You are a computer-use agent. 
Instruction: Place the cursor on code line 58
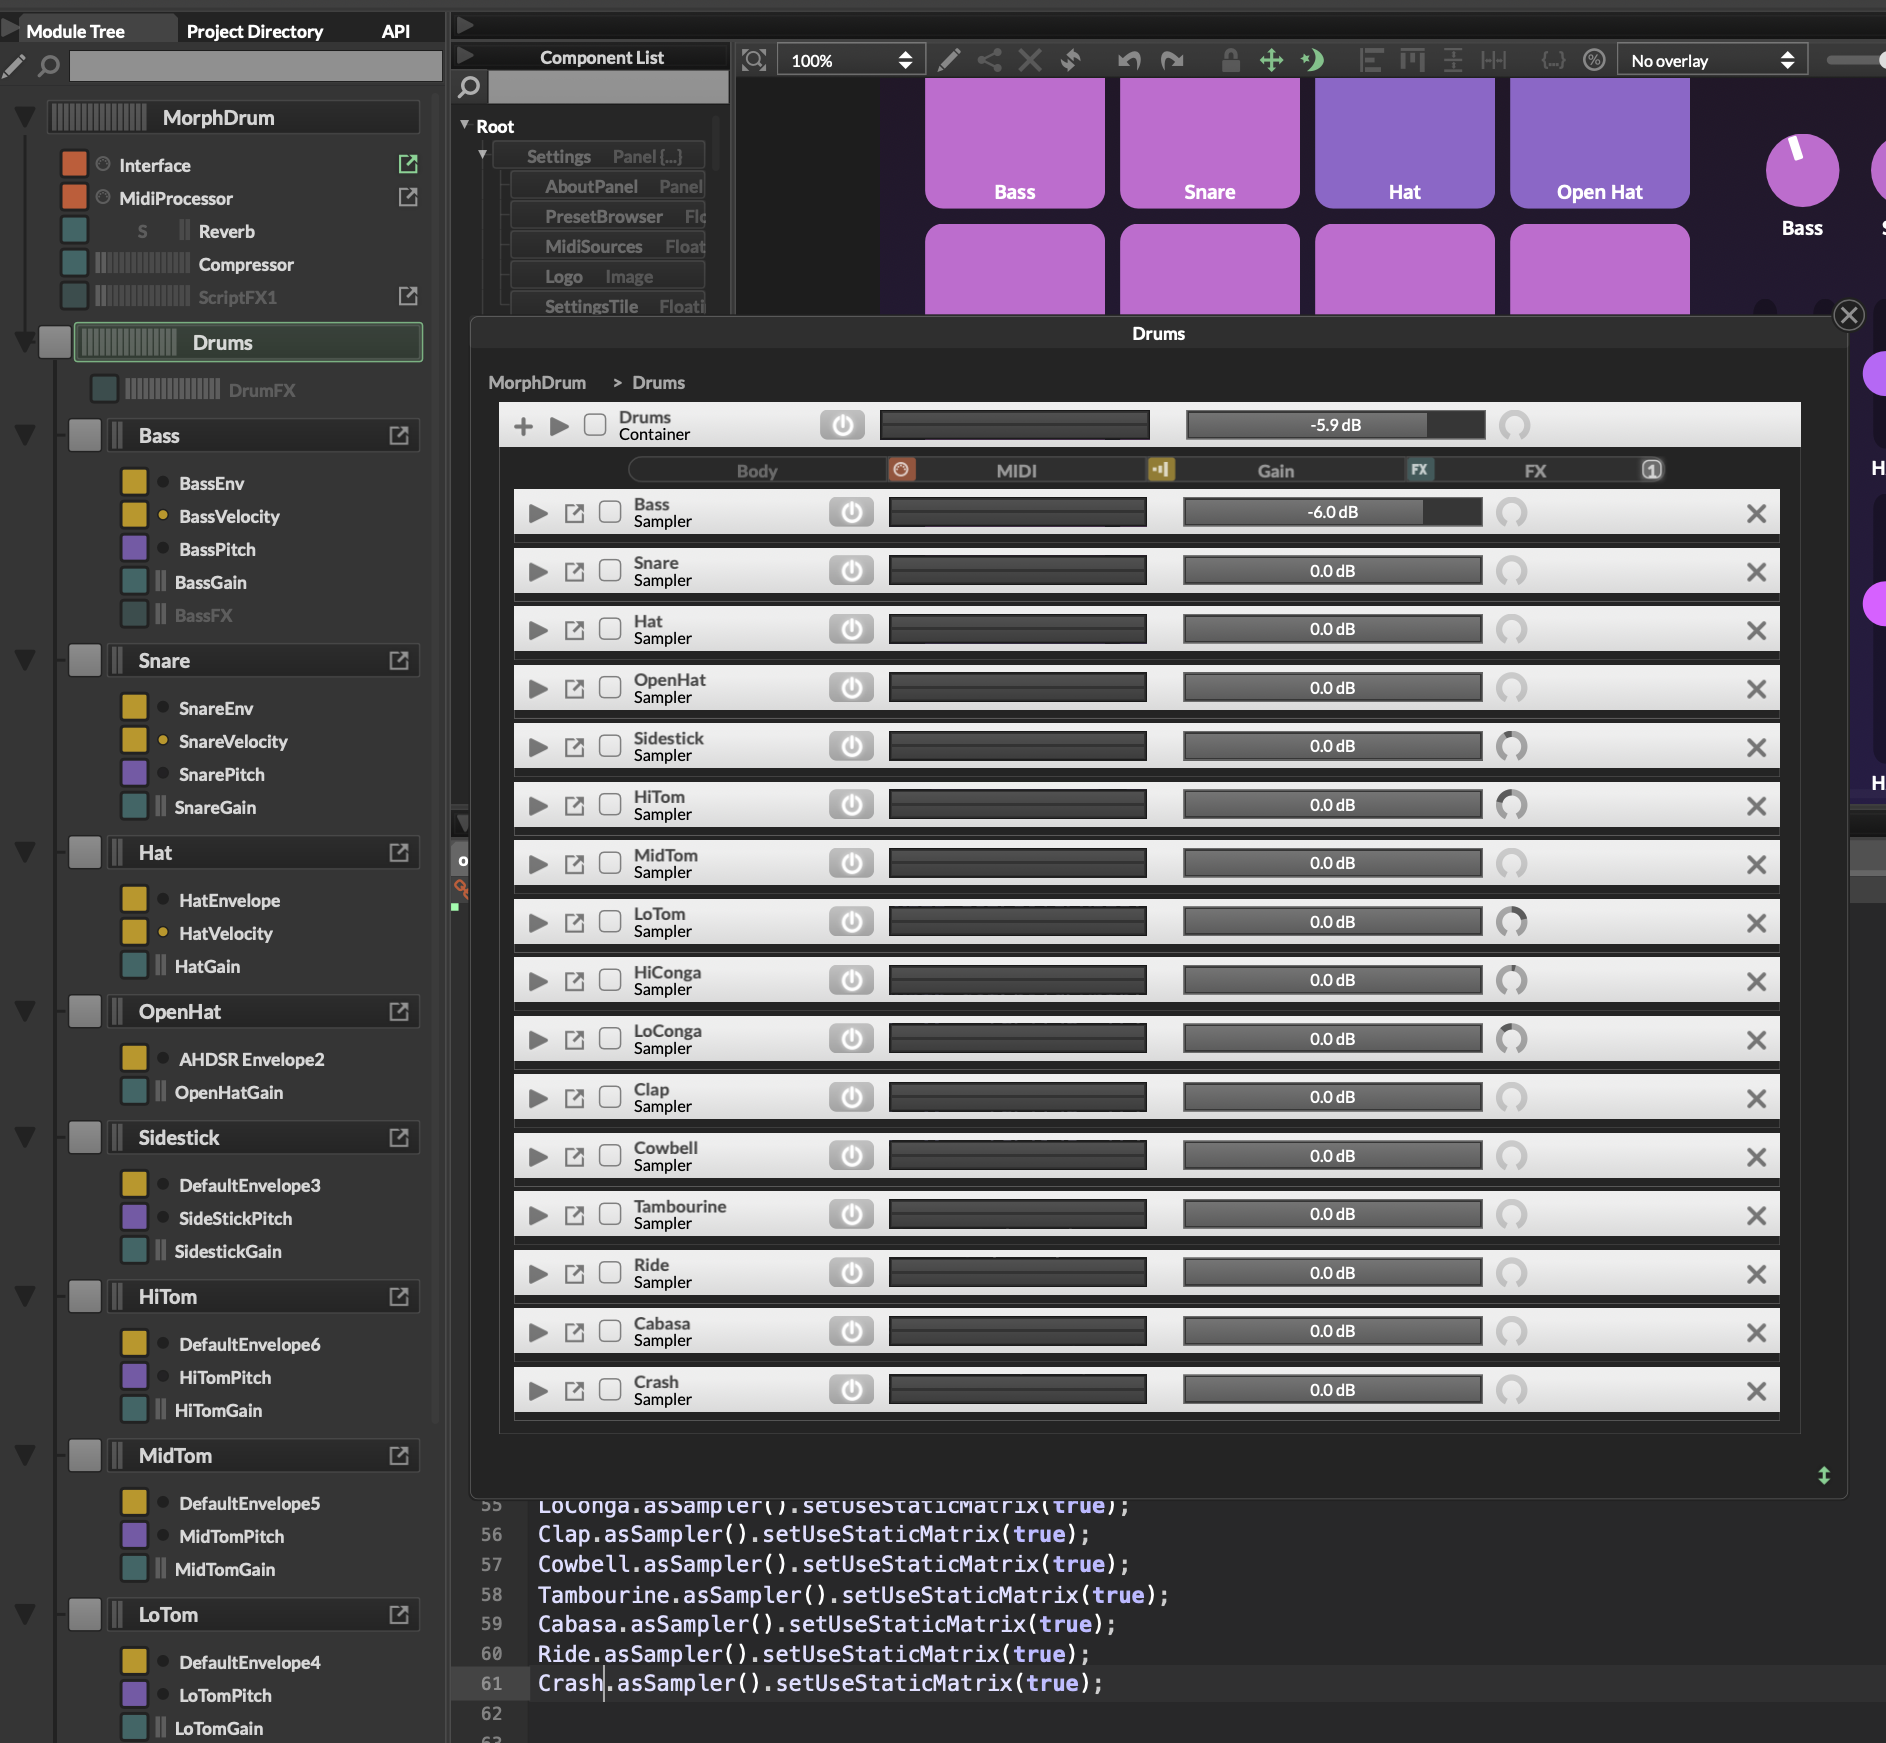point(850,1596)
